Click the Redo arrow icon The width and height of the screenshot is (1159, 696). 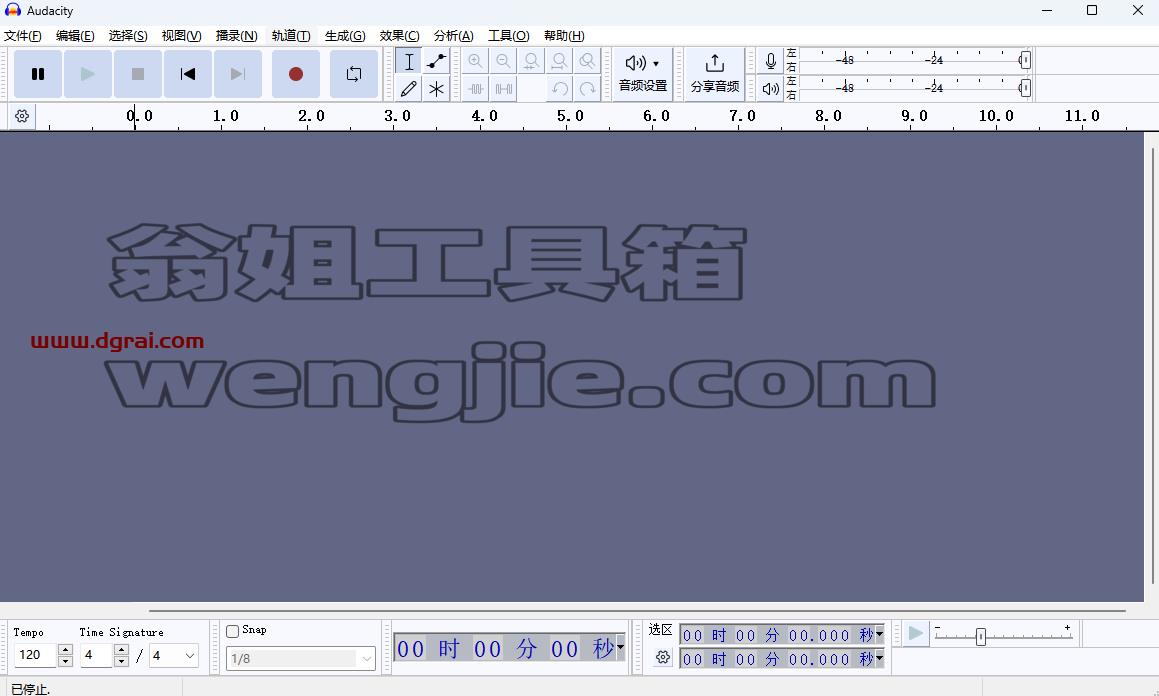[588, 89]
